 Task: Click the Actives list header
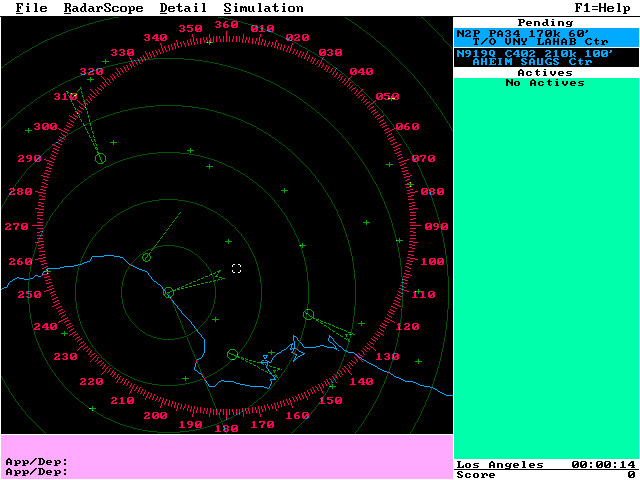[546, 73]
